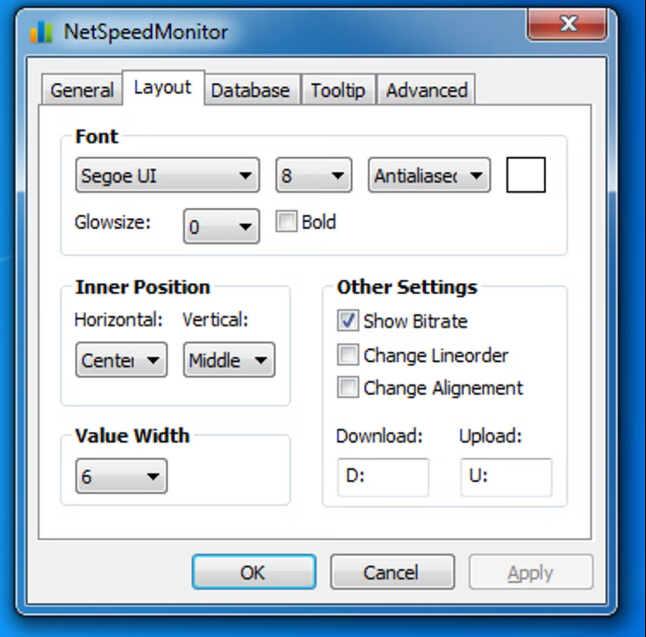The height and width of the screenshot is (637, 646).
Task: Enable the Bold checkbox
Action: tap(287, 222)
